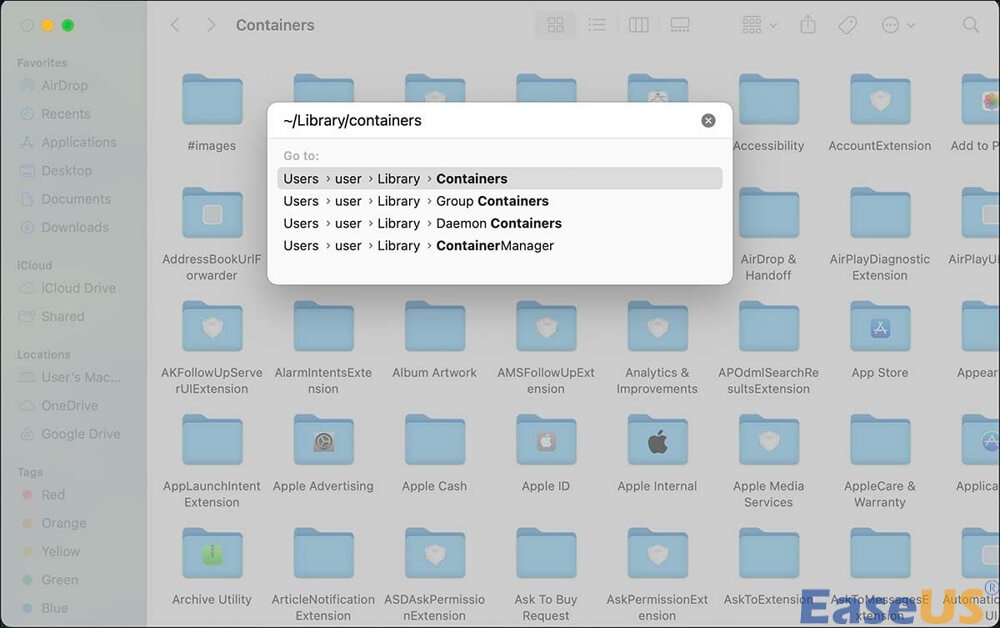The width and height of the screenshot is (1000, 628).
Task: Open AirDrop in the sidebar
Action: point(64,86)
